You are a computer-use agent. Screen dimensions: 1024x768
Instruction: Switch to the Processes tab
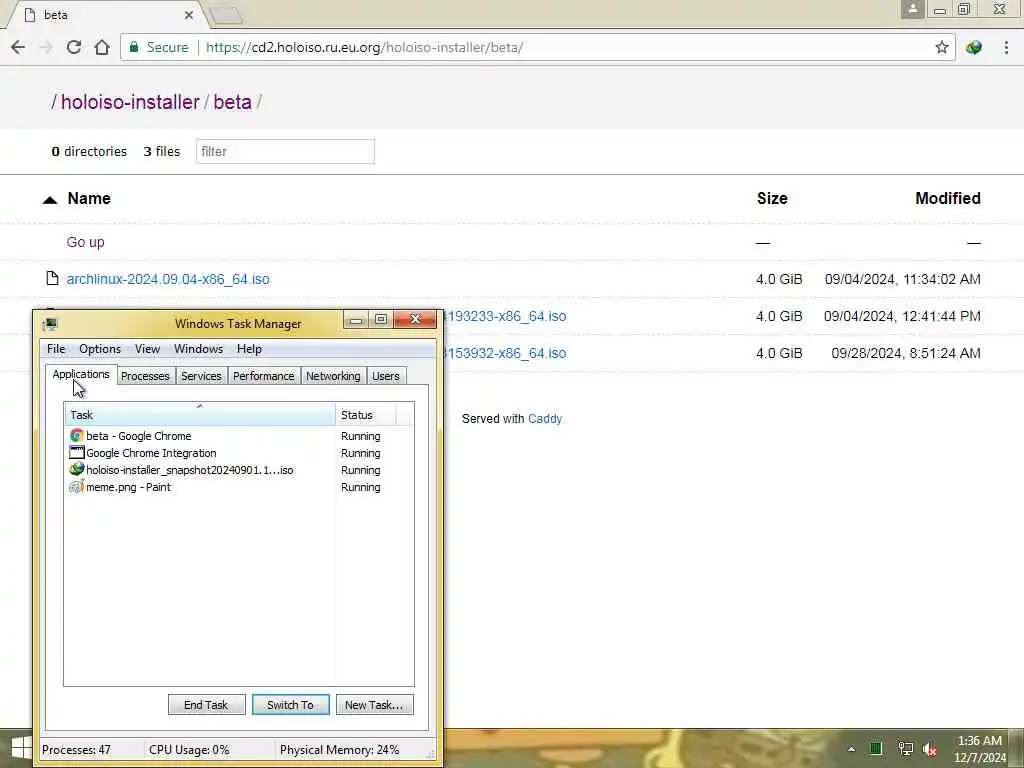(x=145, y=376)
